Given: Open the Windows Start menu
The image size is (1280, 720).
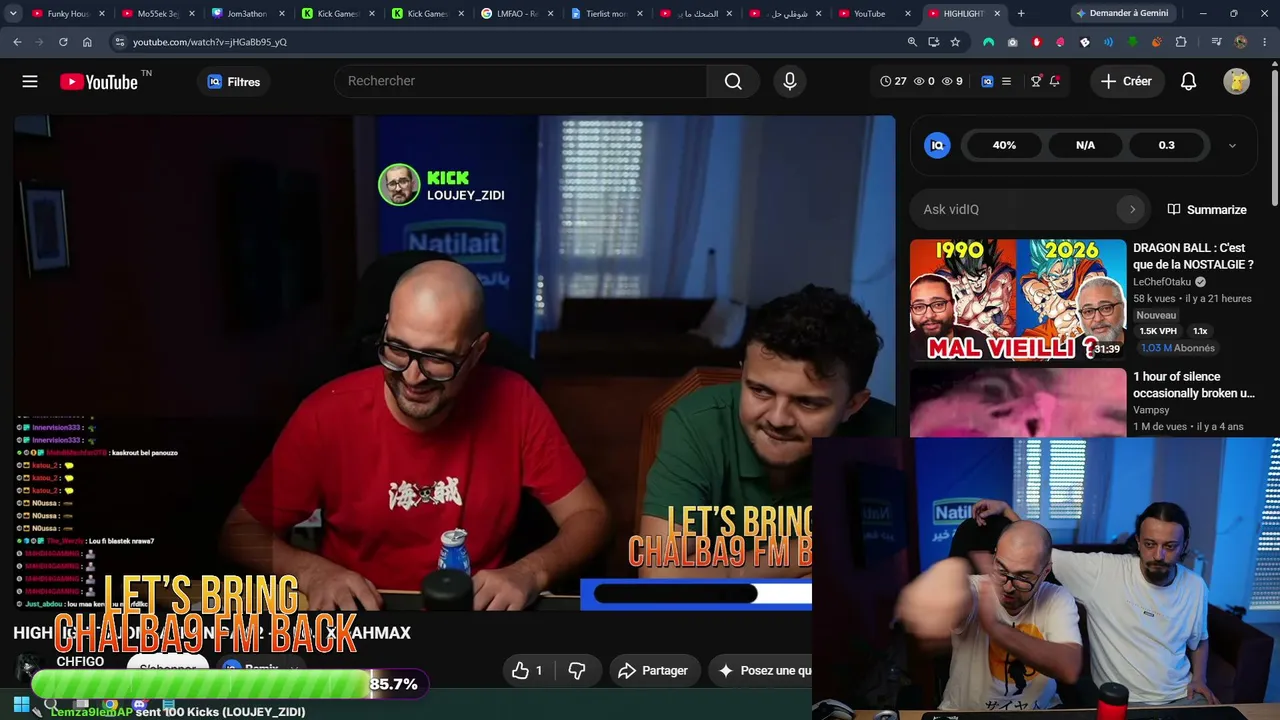Looking at the screenshot, I should point(20,704).
